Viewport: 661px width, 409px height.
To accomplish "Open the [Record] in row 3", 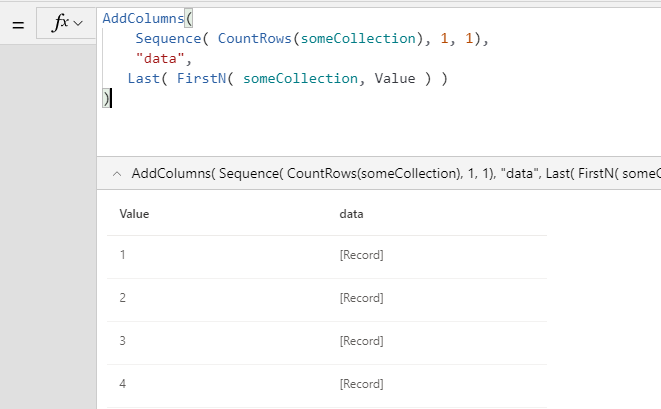I will click(x=361, y=341).
